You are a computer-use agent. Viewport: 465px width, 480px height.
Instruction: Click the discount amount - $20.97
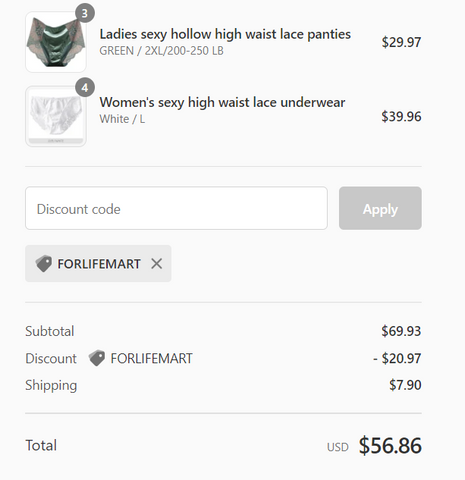pos(397,358)
